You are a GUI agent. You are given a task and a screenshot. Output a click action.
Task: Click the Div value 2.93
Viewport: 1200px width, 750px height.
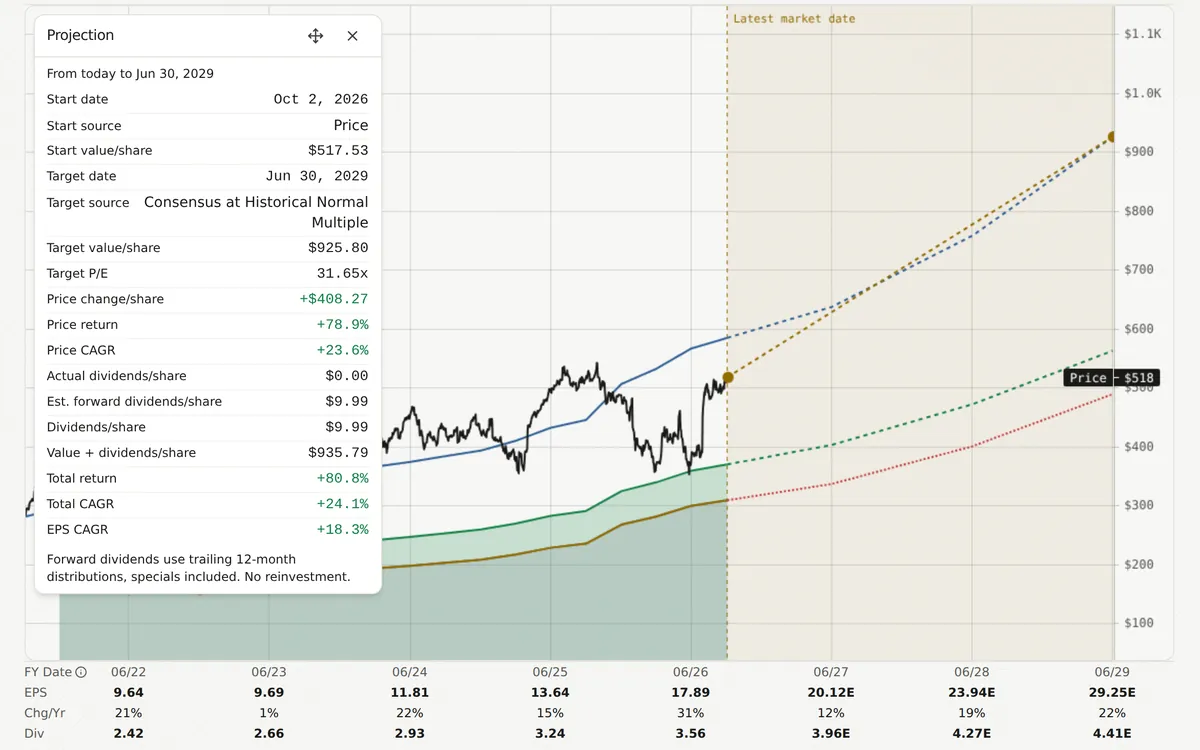point(410,733)
